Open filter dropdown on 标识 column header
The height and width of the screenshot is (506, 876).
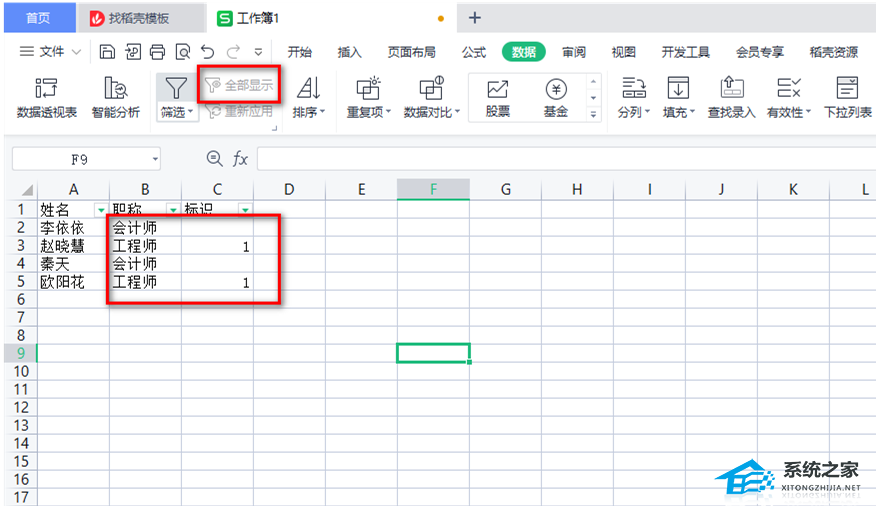[245, 209]
